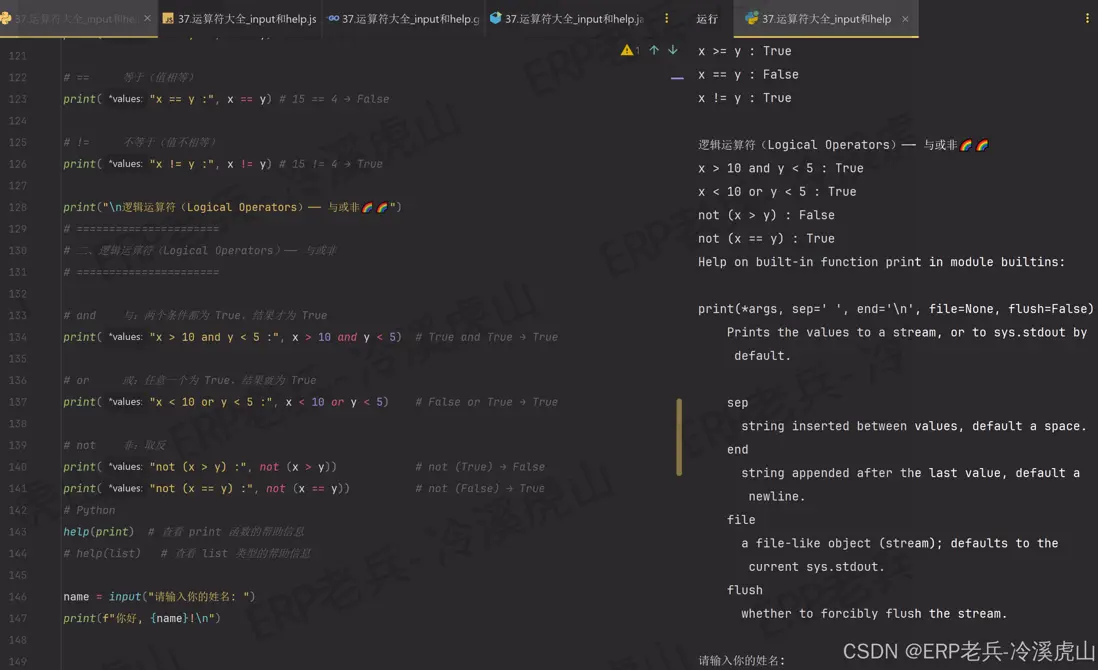Viewport: 1098px width, 670px height.
Task: Click the Java file icon on the tab
Action: 495,18
